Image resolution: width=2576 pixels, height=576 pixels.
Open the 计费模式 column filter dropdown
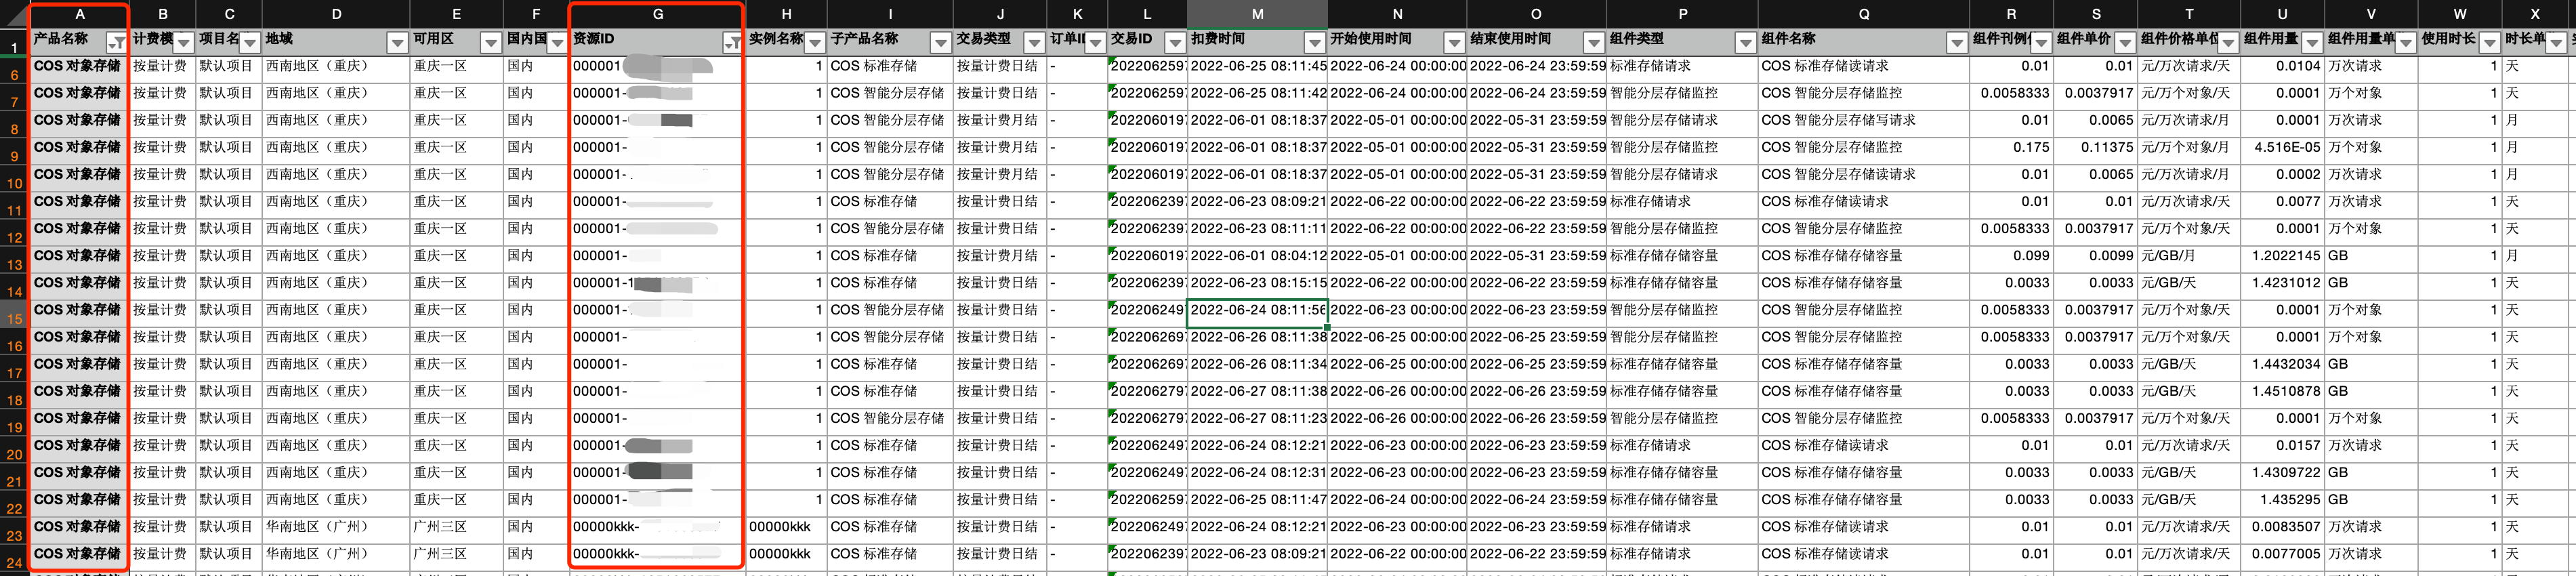[184, 42]
